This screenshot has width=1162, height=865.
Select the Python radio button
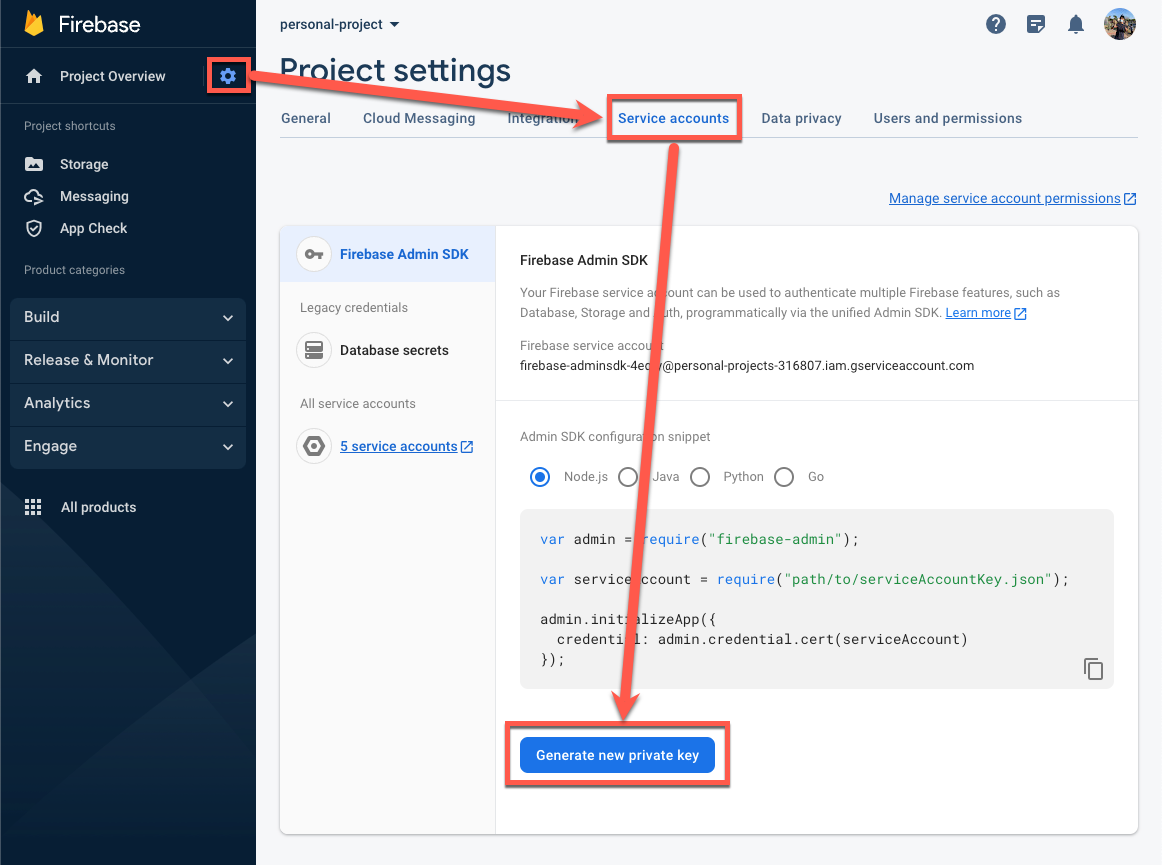click(x=700, y=477)
